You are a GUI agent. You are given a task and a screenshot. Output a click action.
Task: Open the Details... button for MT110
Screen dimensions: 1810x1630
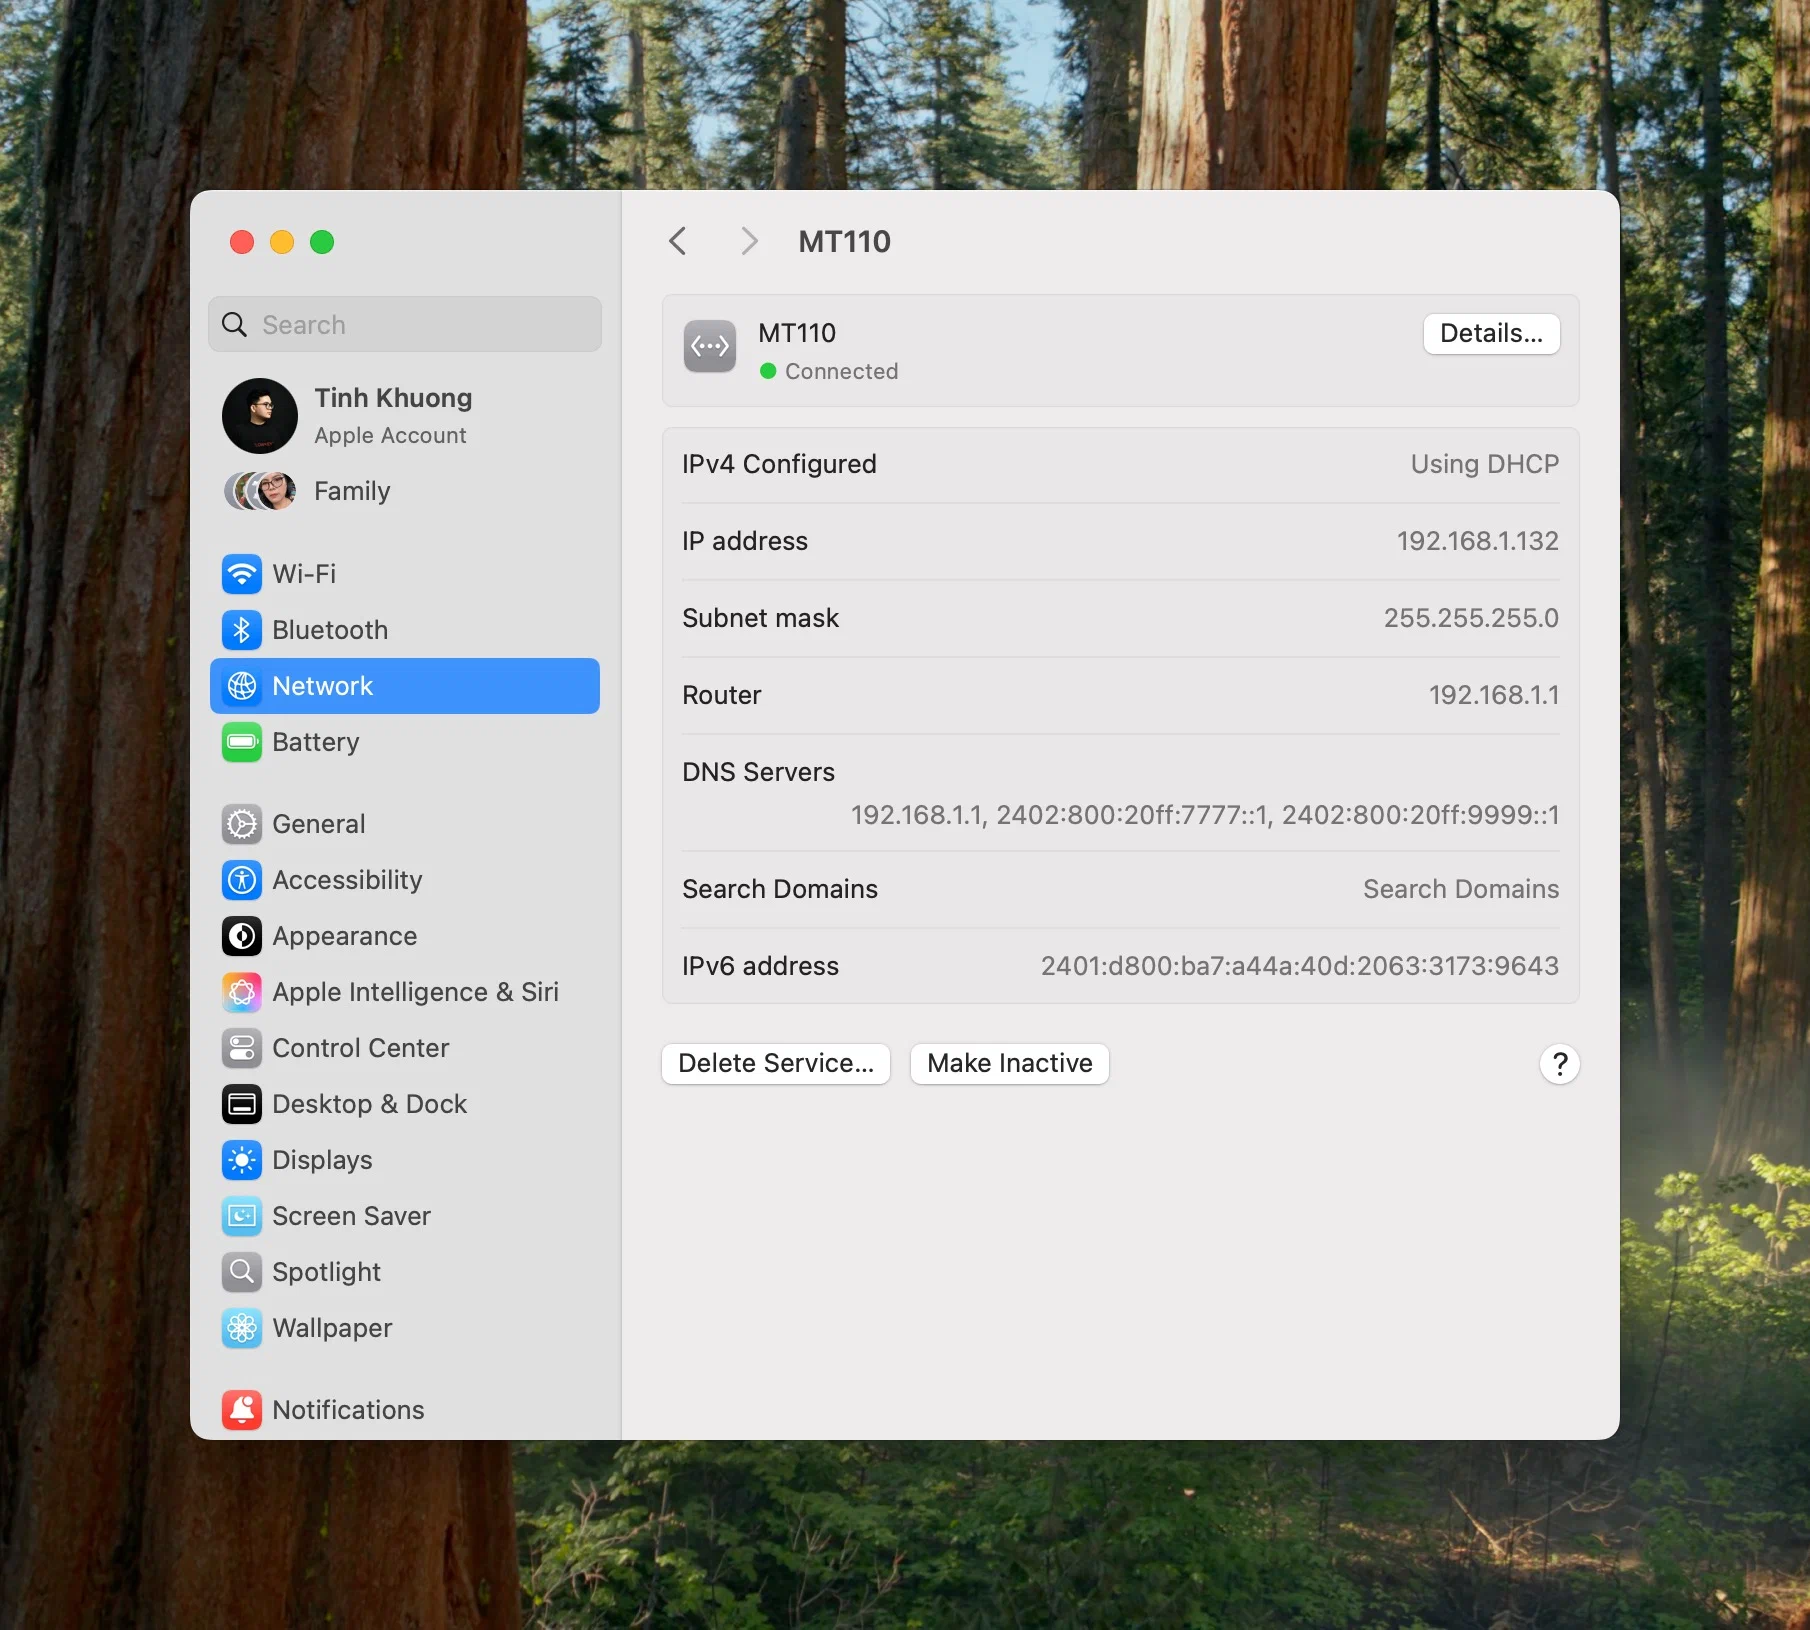pyautogui.click(x=1491, y=334)
